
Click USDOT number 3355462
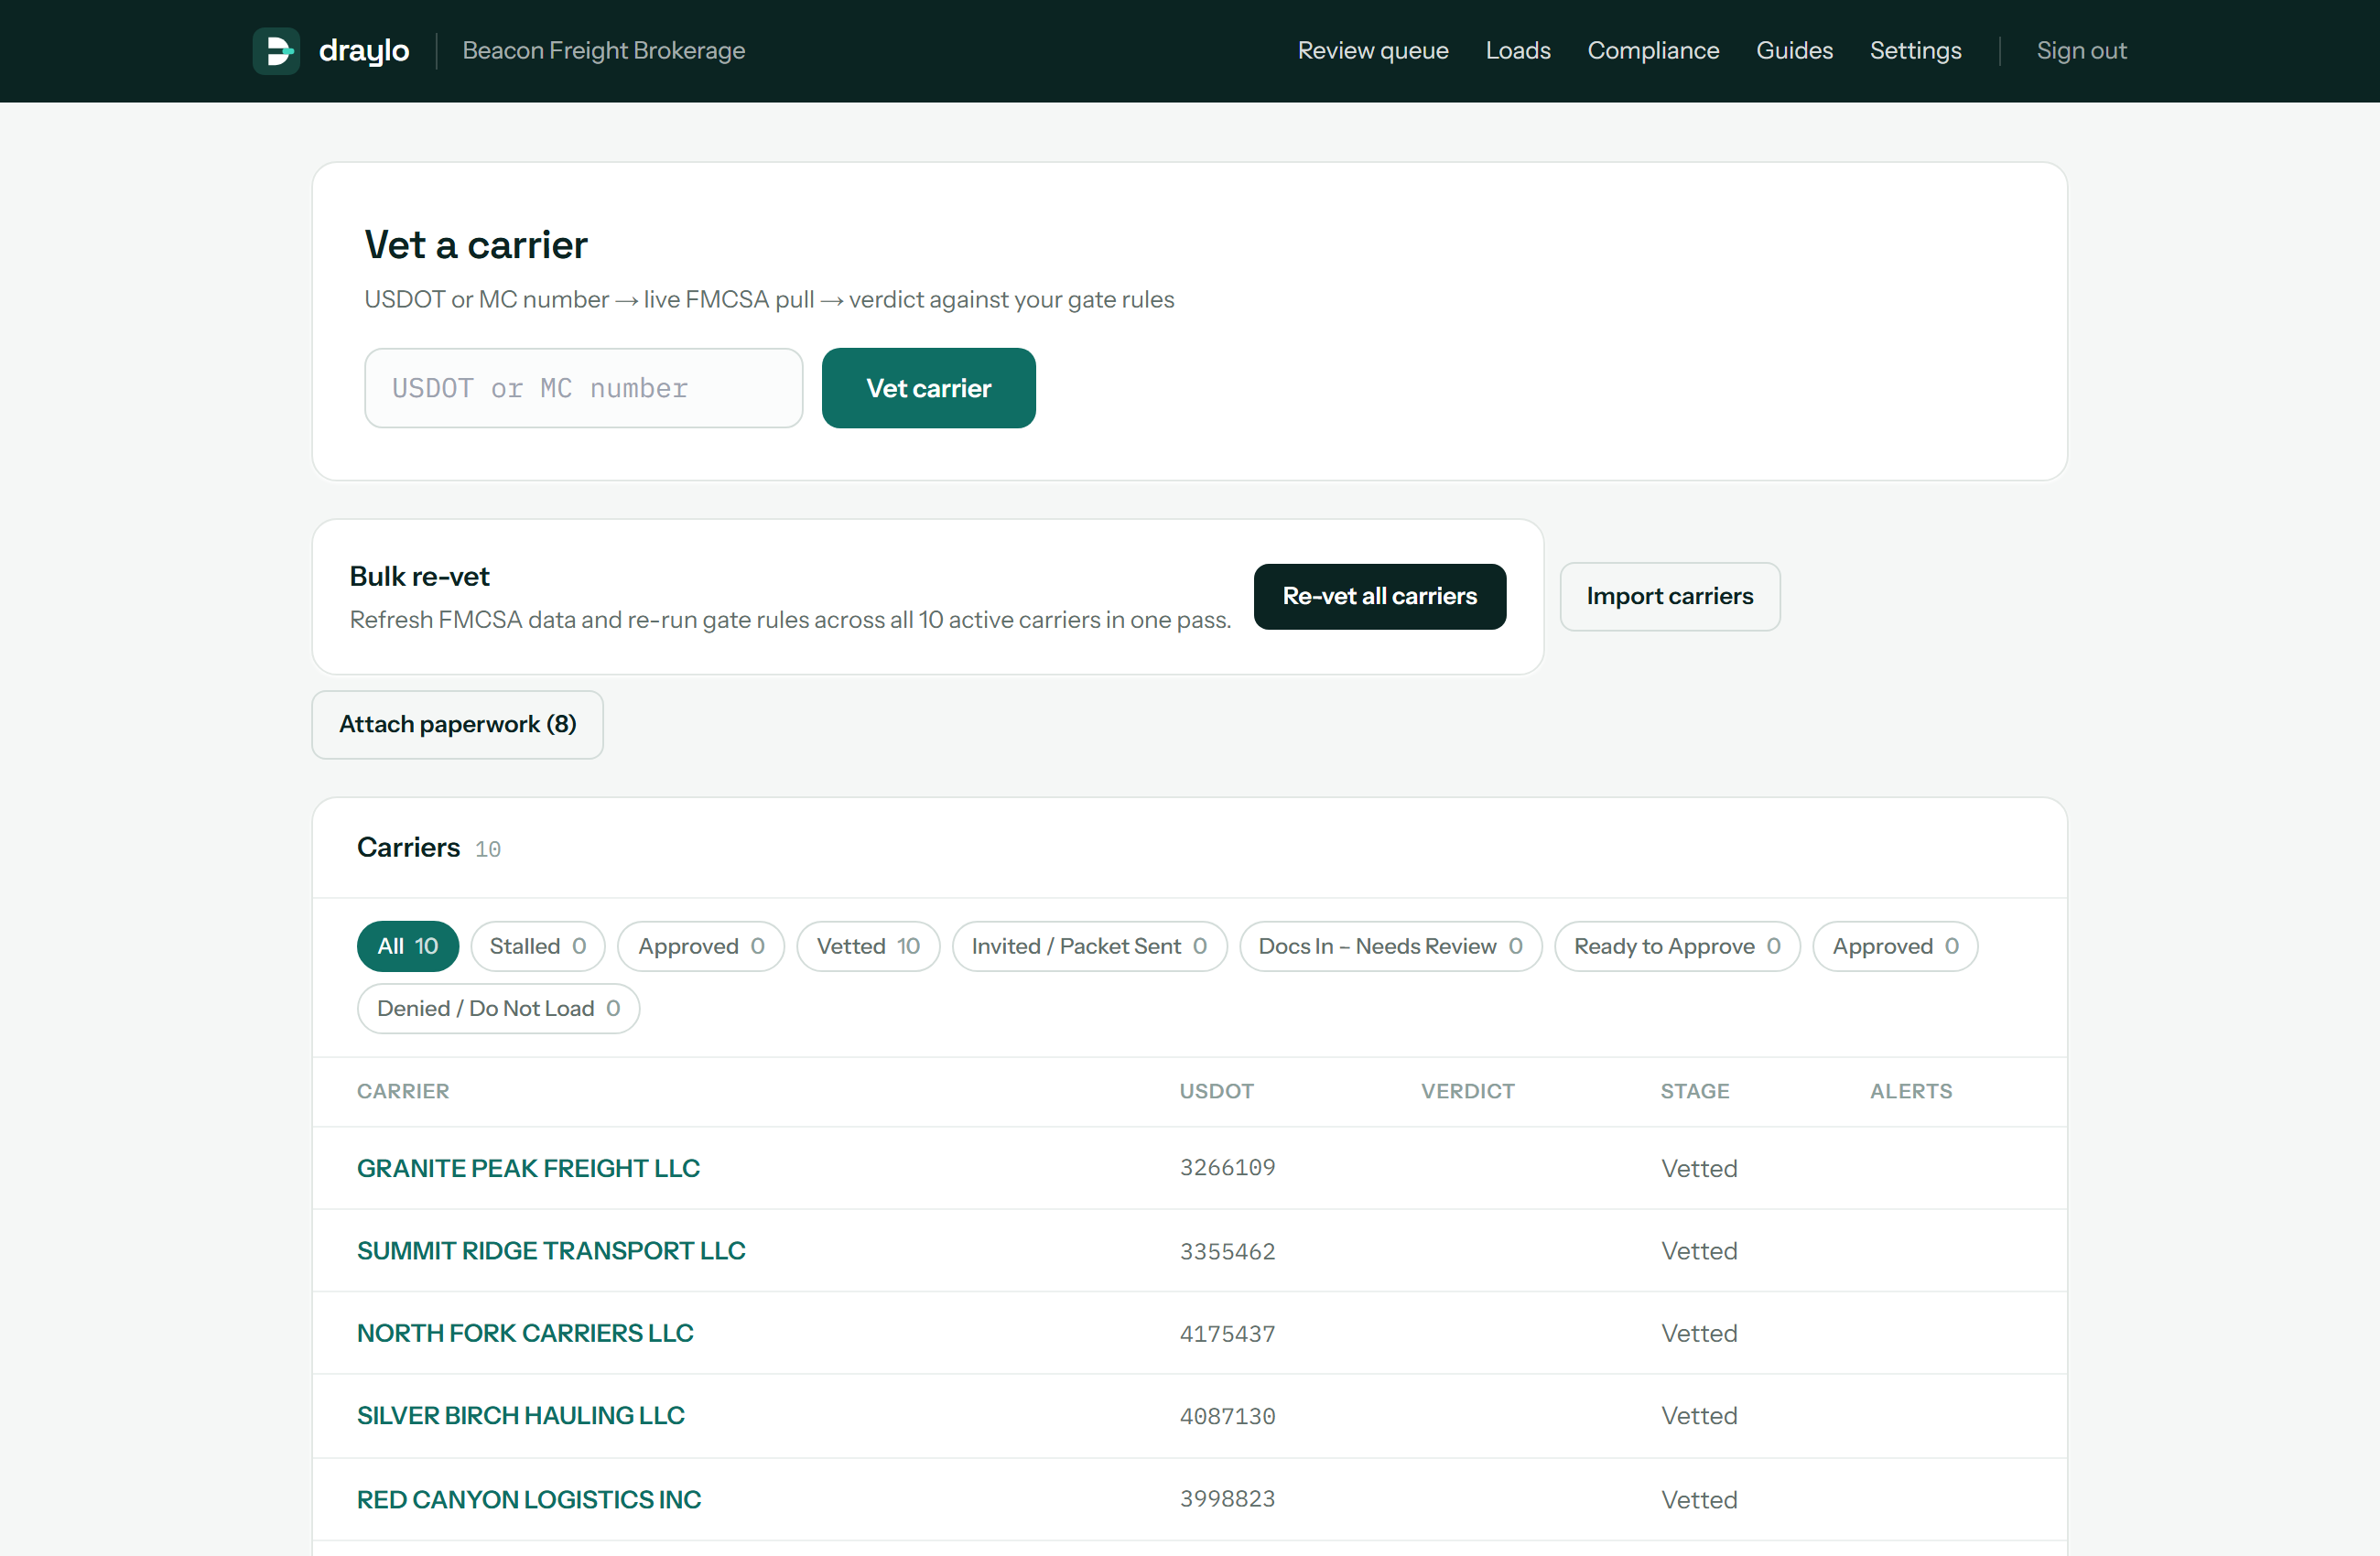(x=1227, y=1251)
